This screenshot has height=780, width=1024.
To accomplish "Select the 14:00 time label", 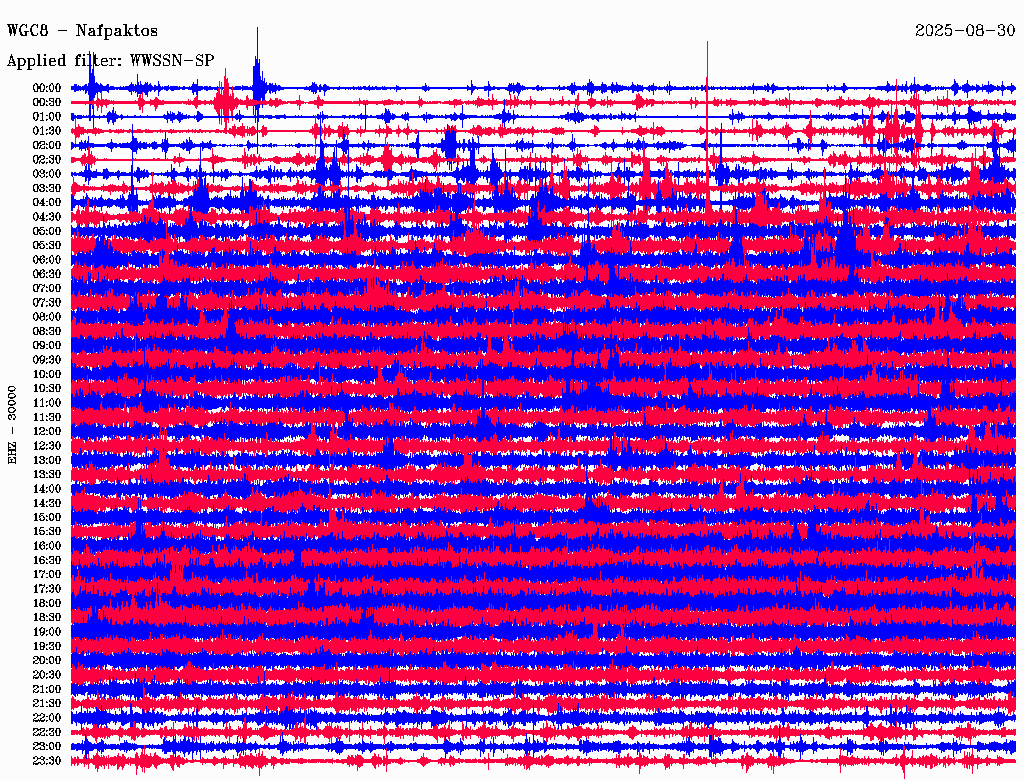I will click(x=47, y=489).
